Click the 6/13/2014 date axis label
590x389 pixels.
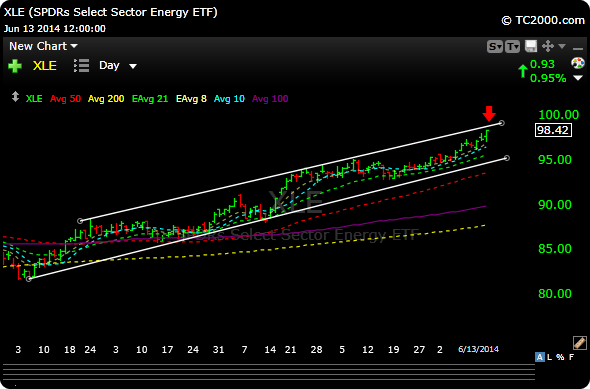tap(478, 349)
